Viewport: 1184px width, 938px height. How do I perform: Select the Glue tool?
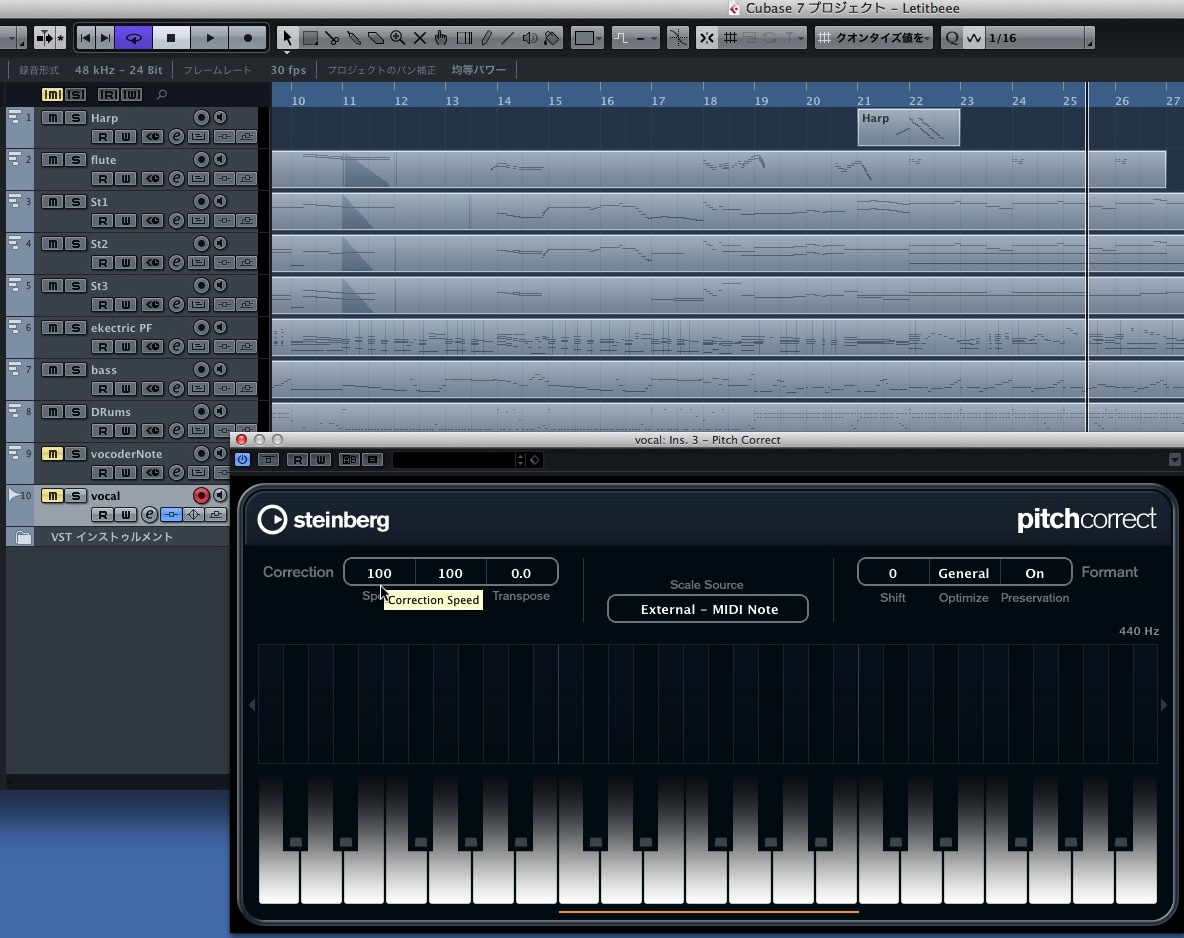coord(353,38)
